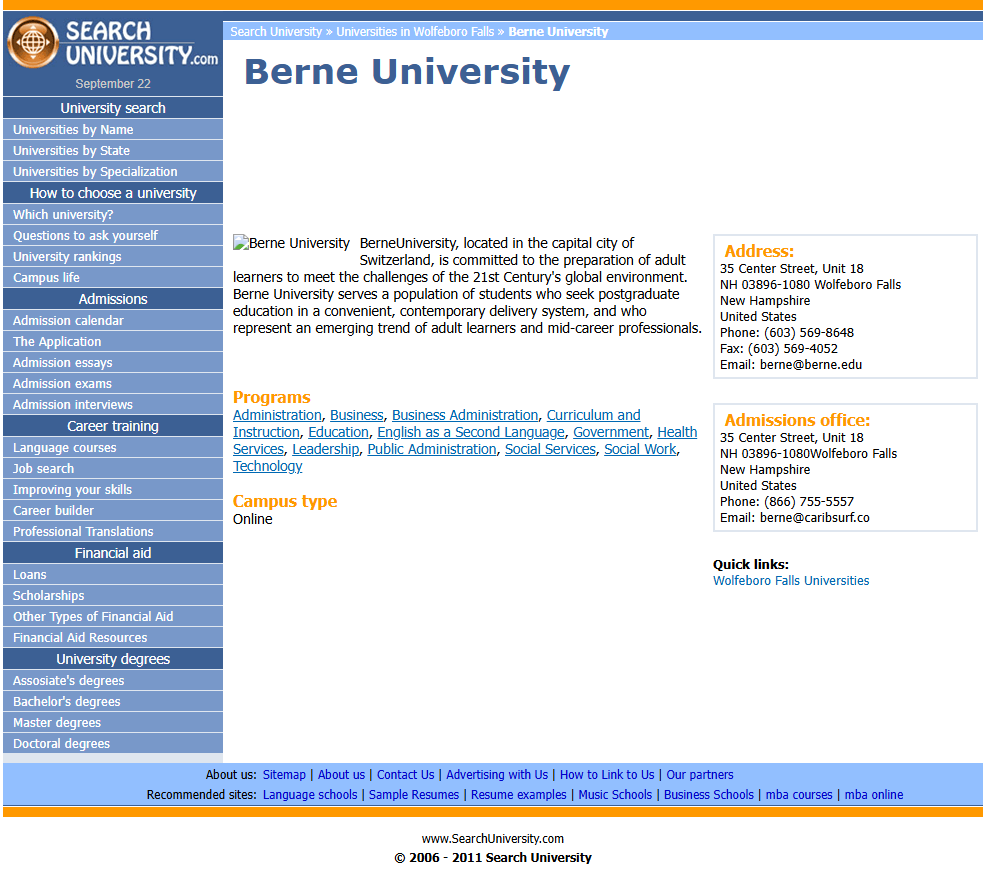Open Financial Aid Resources
Screen dimensions: 988x875
[113, 638]
